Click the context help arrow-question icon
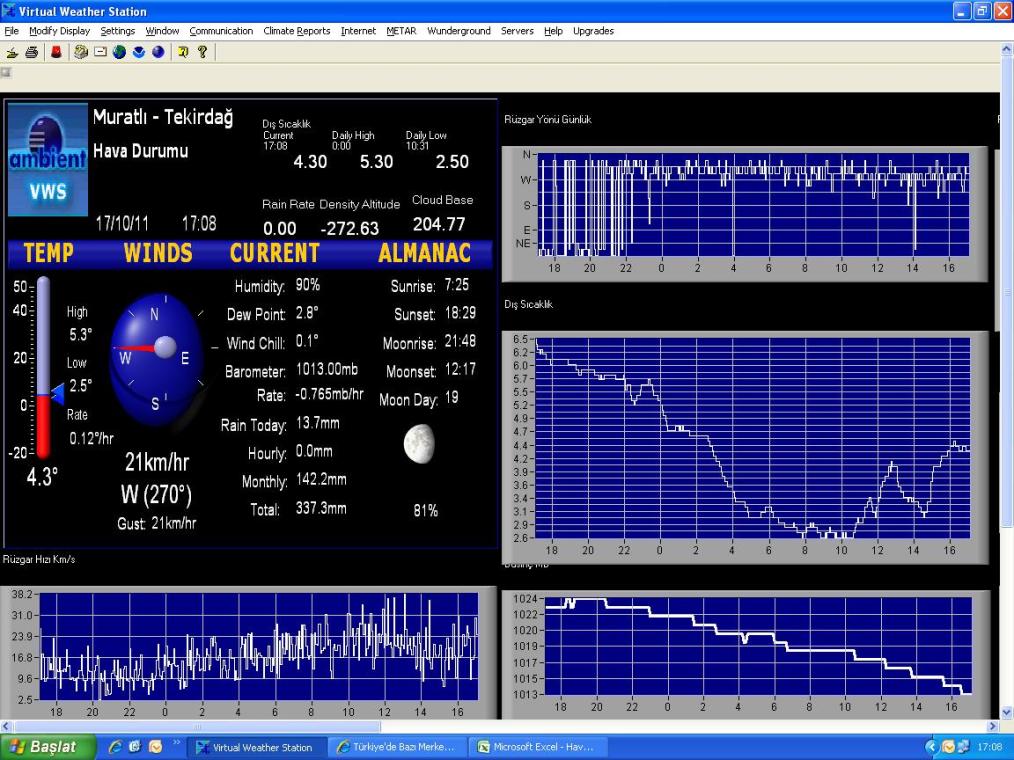1014x760 pixels. (x=183, y=52)
